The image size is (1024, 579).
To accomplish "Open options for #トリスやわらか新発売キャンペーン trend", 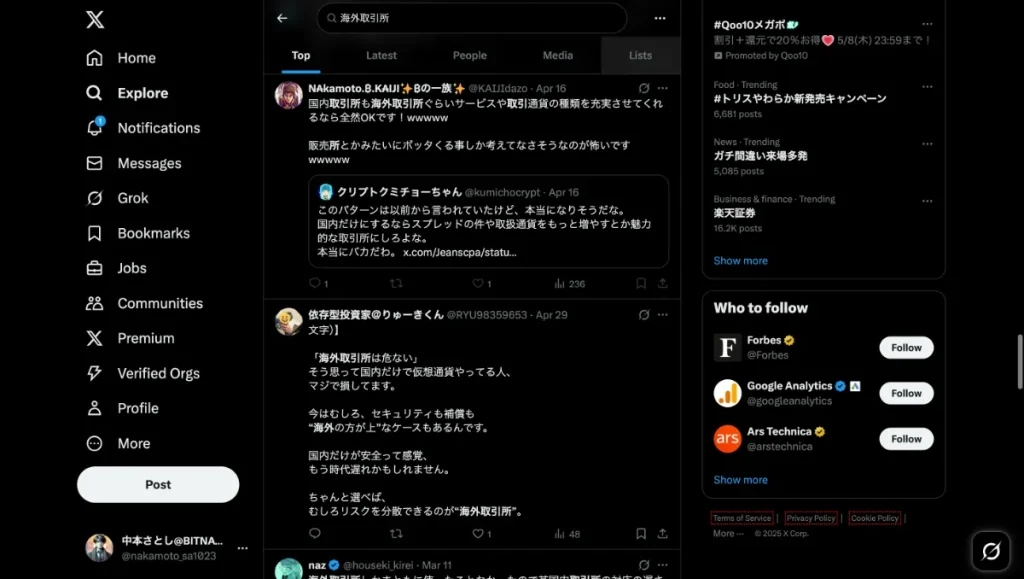I will click(x=927, y=86).
